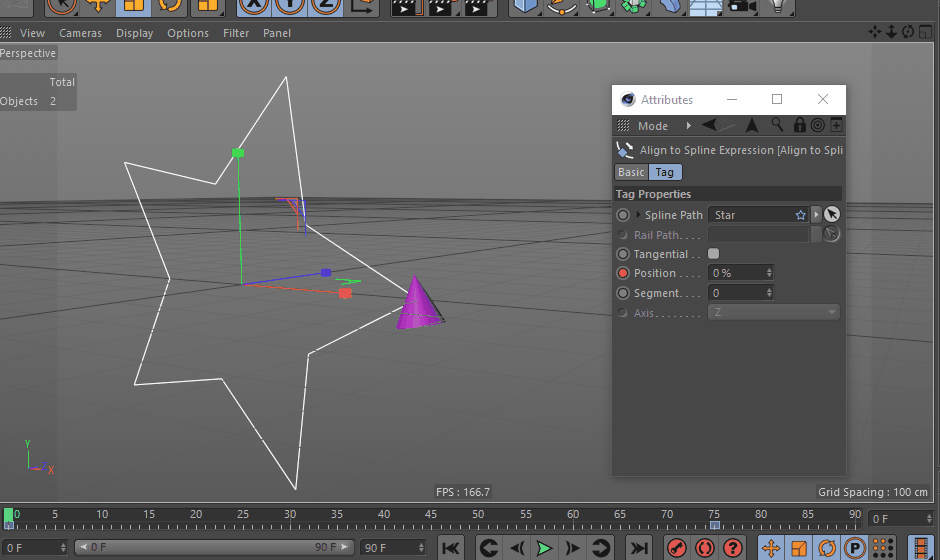Image resolution: width=940 pixels, height=560 pixels.
Task: Select the Move tool in top toolbar
Action: 98,5
